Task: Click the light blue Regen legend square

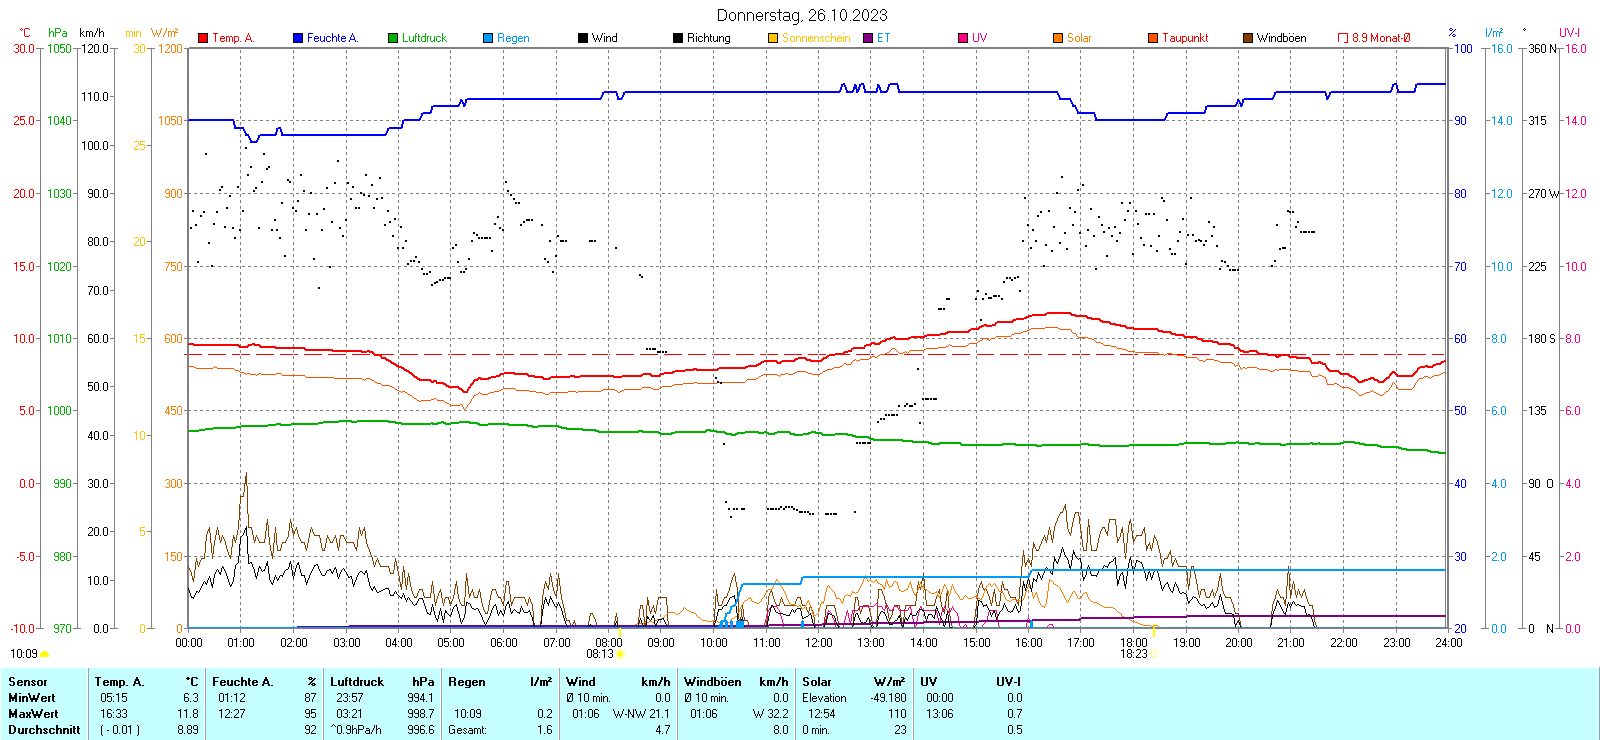Action: (x=488, y=38)
